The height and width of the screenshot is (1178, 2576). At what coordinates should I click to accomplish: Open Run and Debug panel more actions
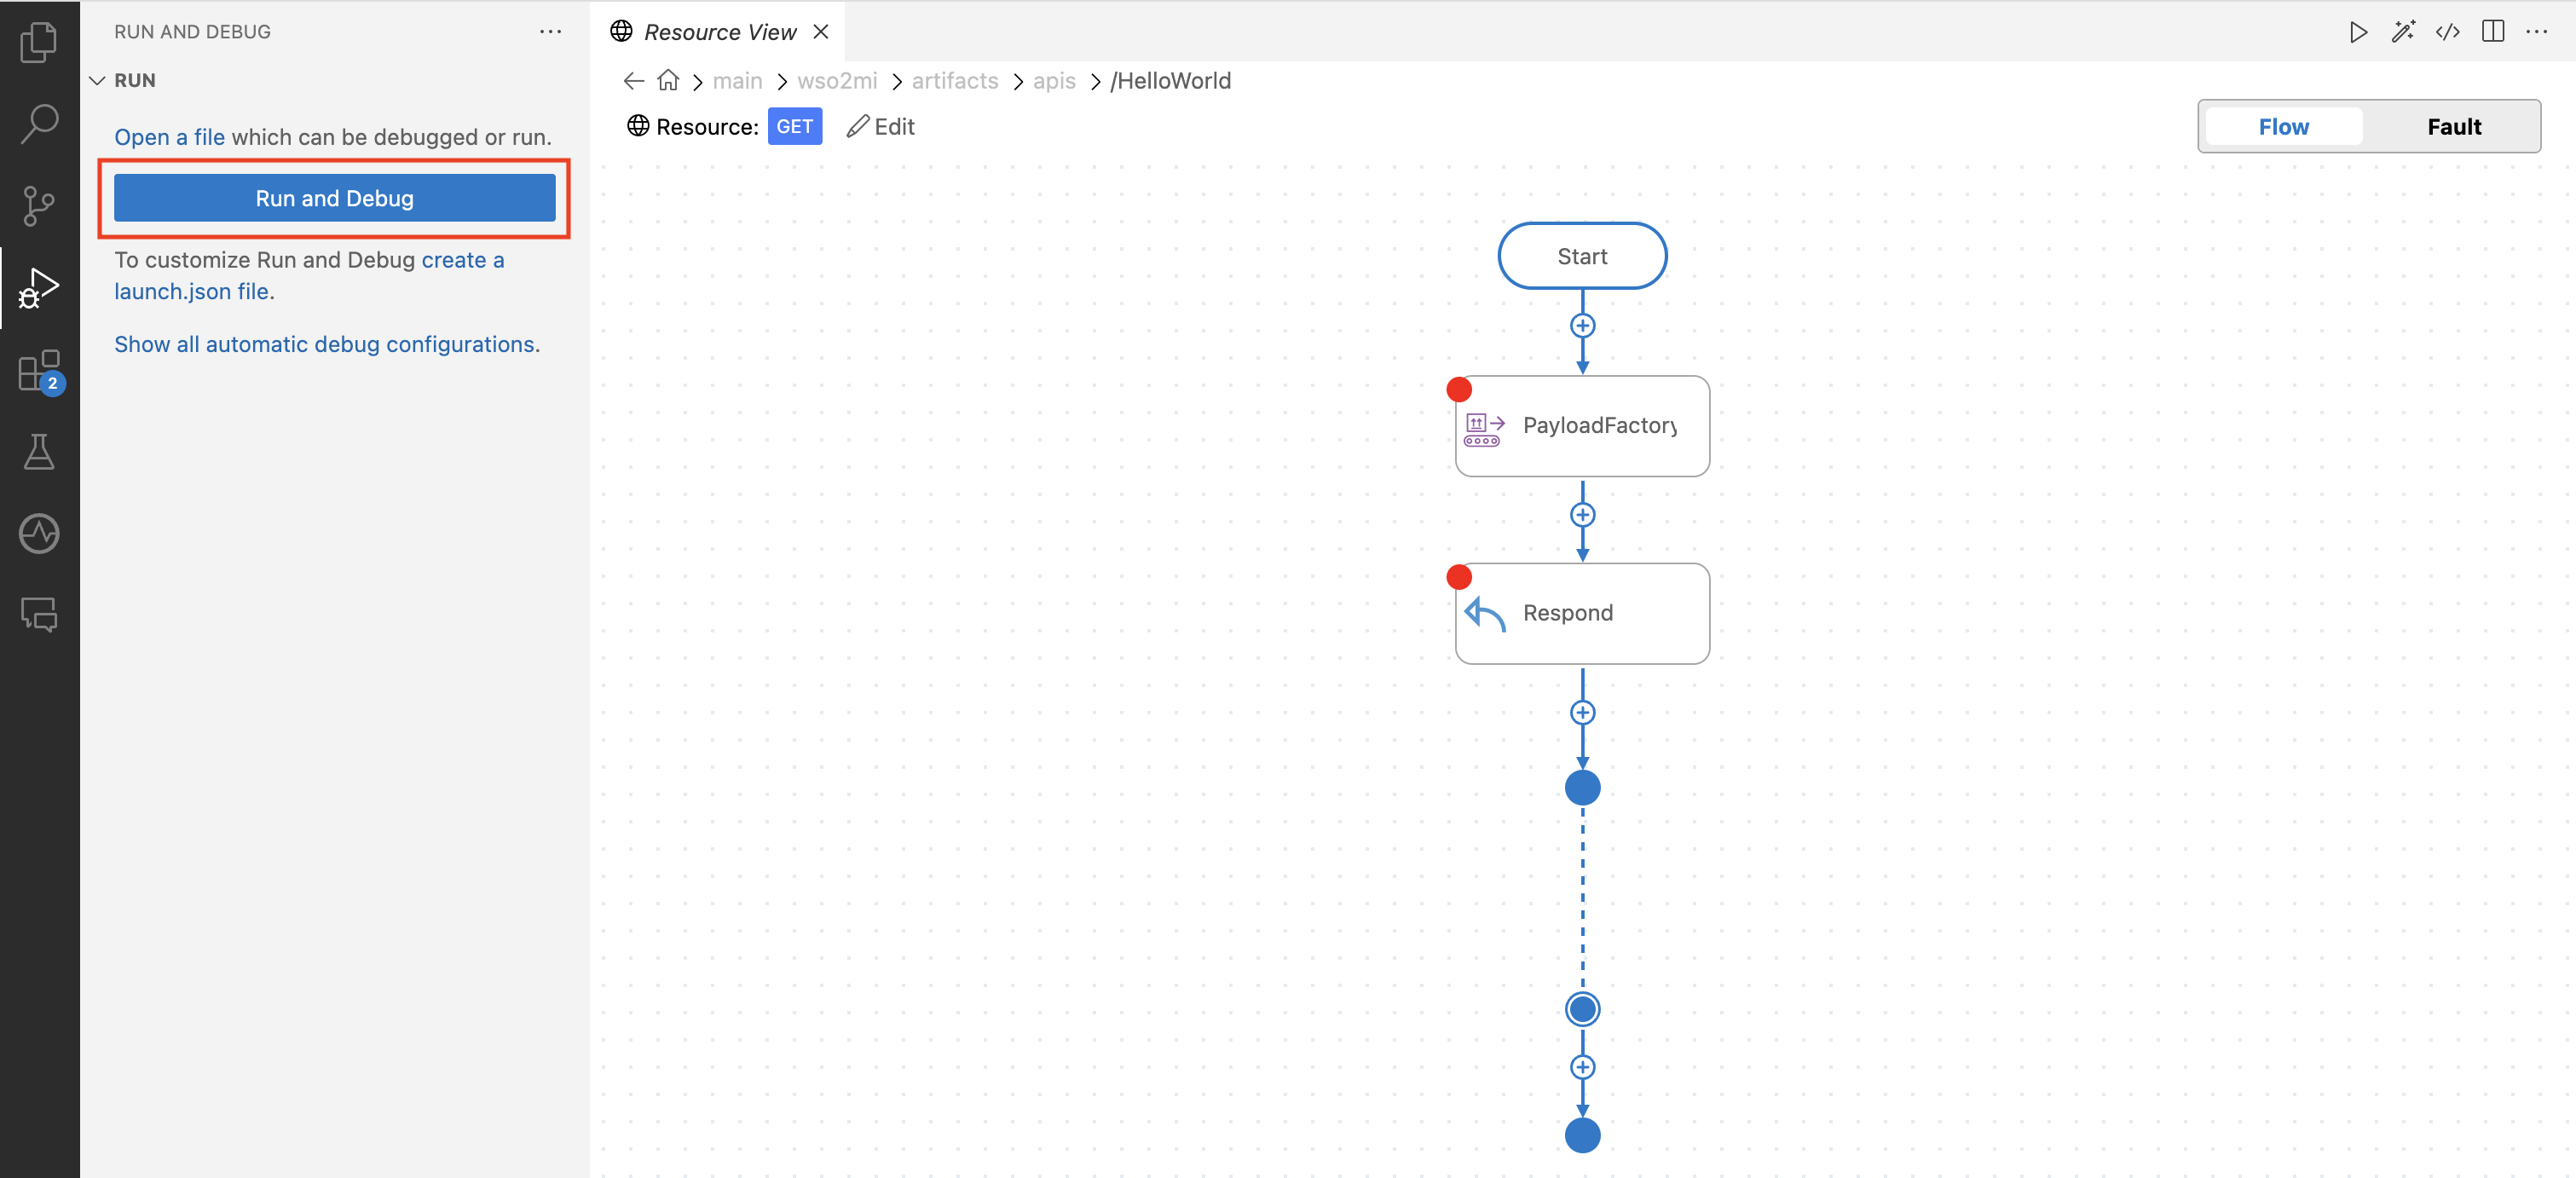tap(550, 32)
